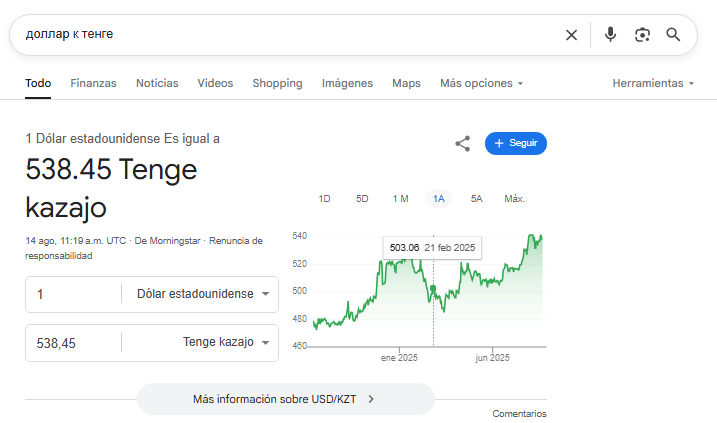This screenshot has height=423, width=717.
Task: Follow USD/KZT with the Seguir button
Action: (516, 143)
